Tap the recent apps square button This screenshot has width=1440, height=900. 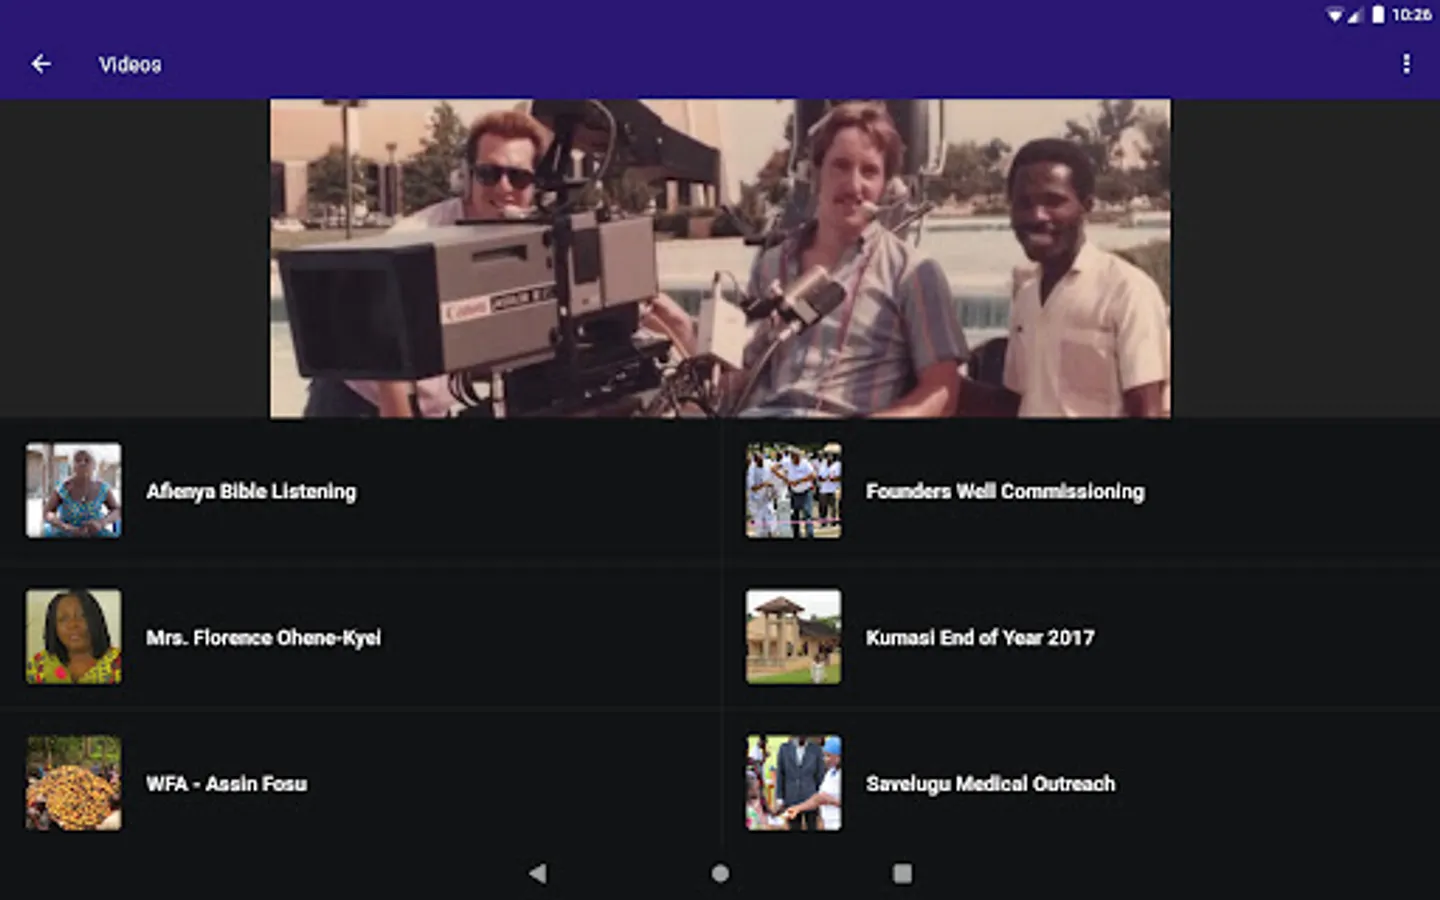(902, 873)
